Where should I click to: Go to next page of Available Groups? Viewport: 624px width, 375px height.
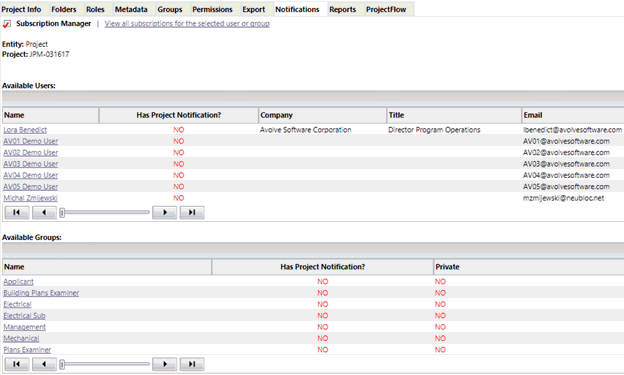165,364
